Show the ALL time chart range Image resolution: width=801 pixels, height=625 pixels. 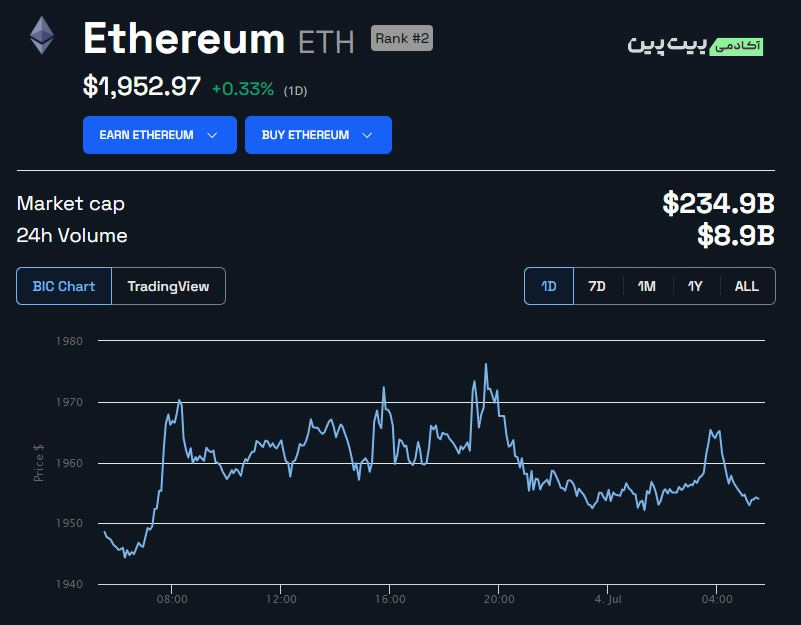coord(747,286)
